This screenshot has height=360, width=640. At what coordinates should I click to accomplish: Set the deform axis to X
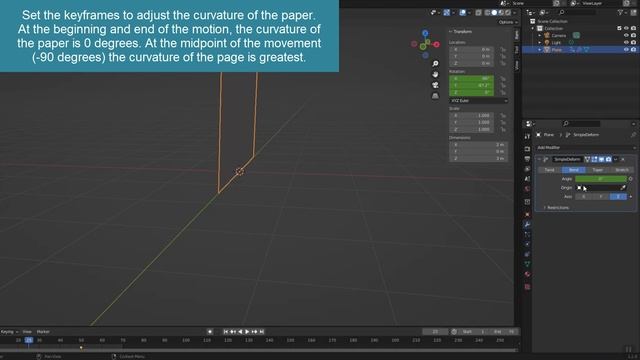(584, 197)
